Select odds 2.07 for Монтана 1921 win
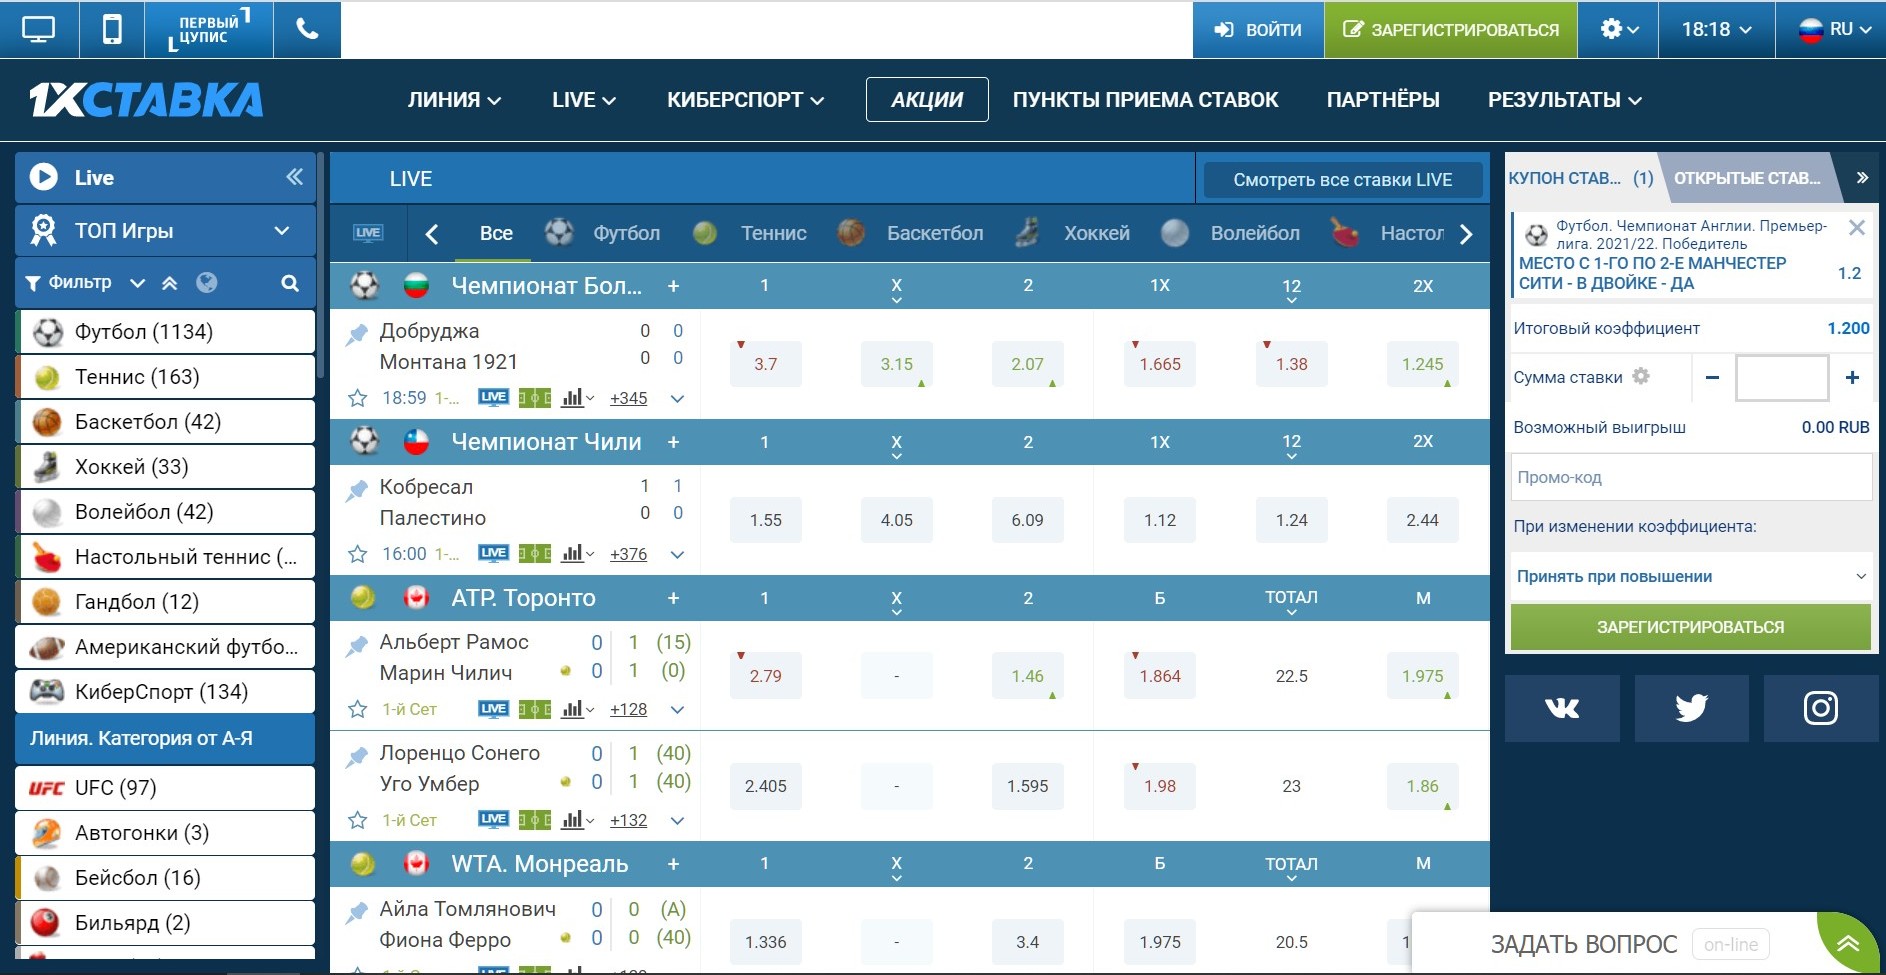Image resolution: width=1886 pixels, height=975 pixels. [x=1027, y=364]
